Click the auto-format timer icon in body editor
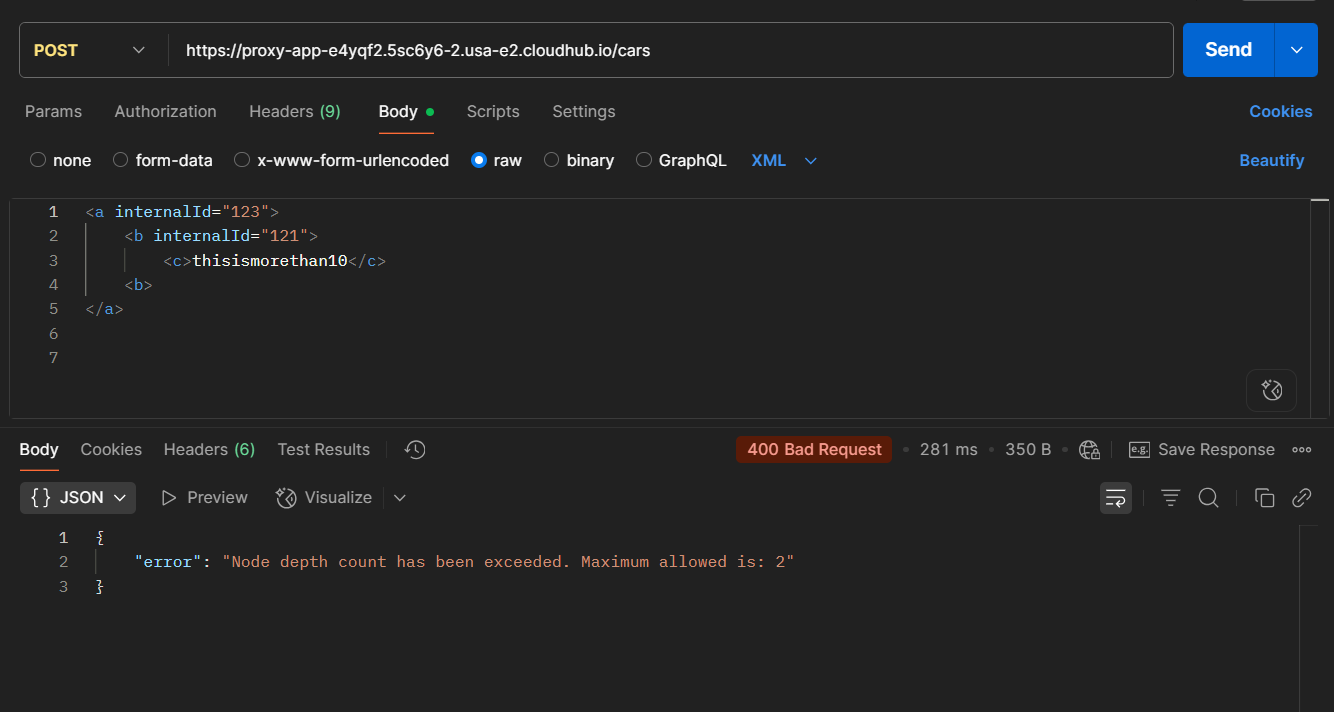 click(1271, 390)
